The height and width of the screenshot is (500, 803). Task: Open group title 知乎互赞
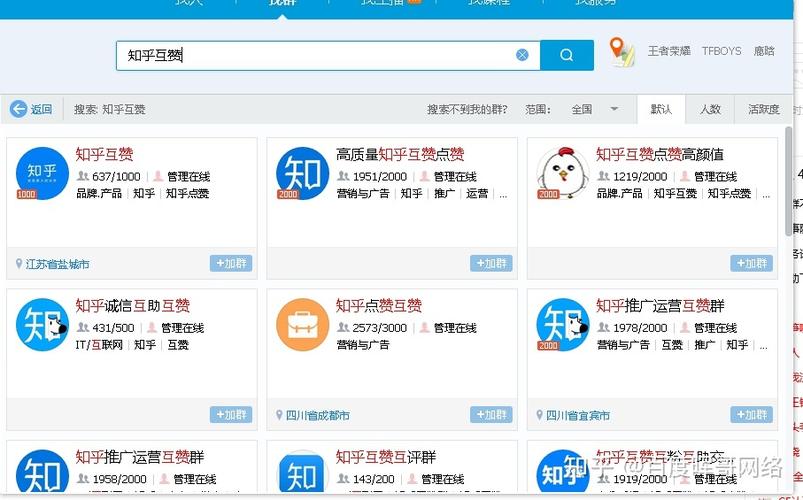pos(104,154)
